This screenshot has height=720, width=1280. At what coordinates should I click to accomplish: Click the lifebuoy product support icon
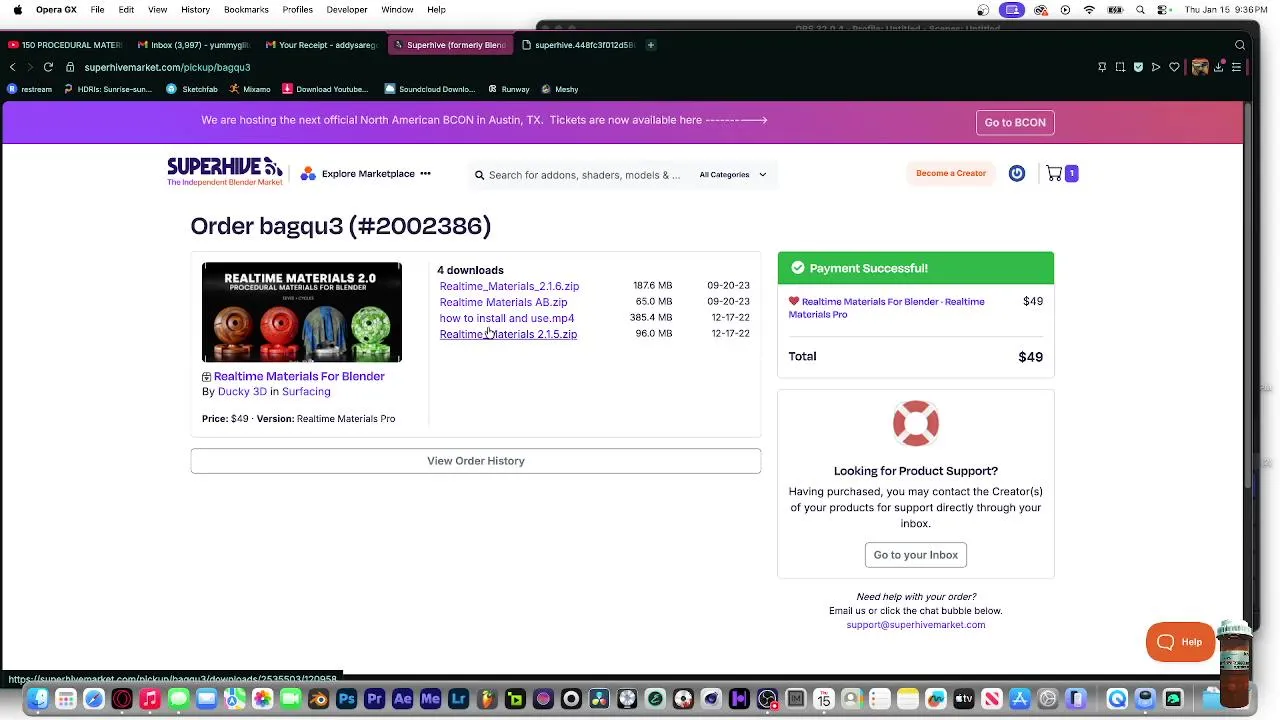pos(915,423)
